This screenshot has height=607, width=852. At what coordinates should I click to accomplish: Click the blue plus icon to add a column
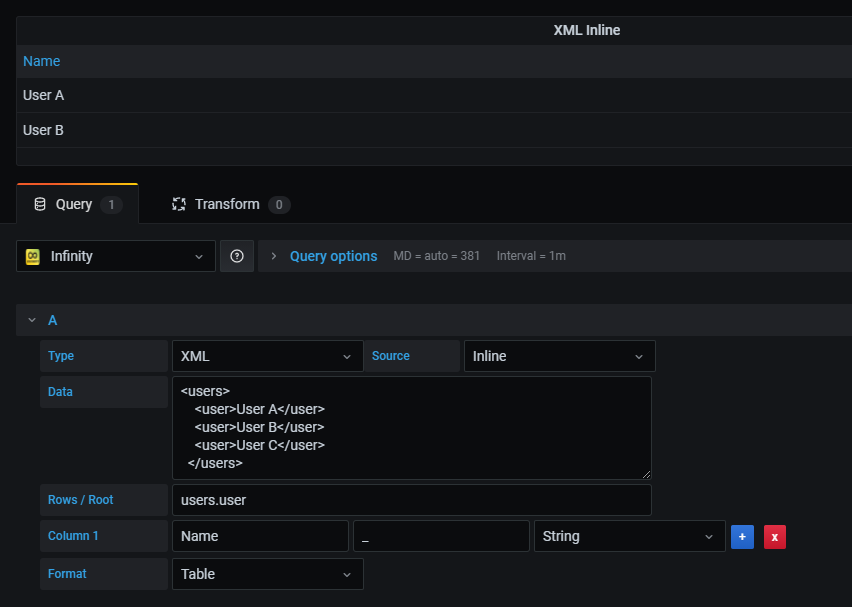pos(742,536)
